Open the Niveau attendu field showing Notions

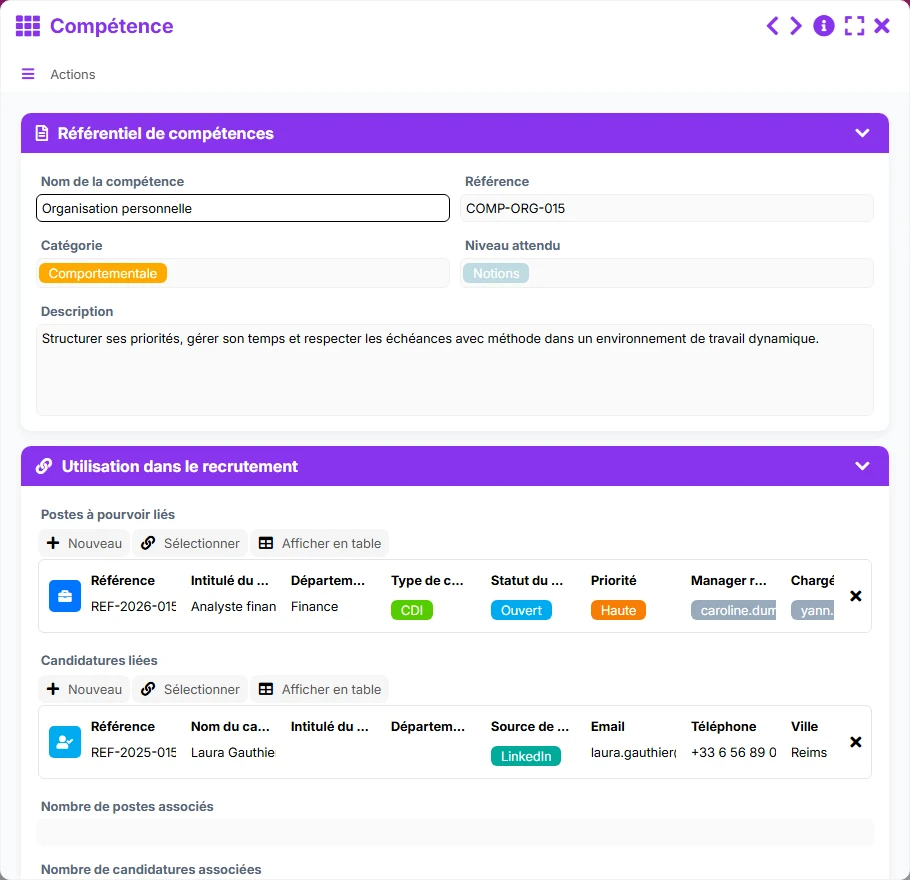(667, 273)
